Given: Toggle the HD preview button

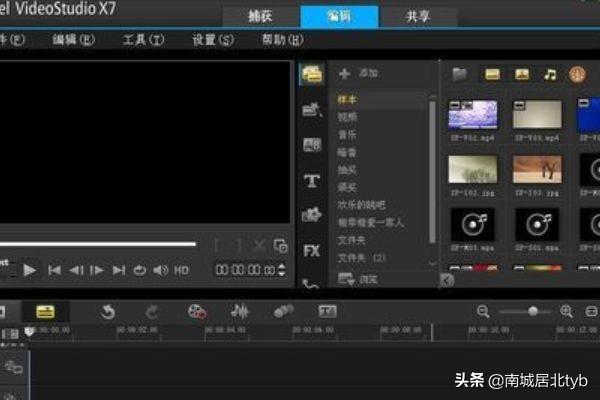Looking at the screenshot, I should click(x=182, y=270).
